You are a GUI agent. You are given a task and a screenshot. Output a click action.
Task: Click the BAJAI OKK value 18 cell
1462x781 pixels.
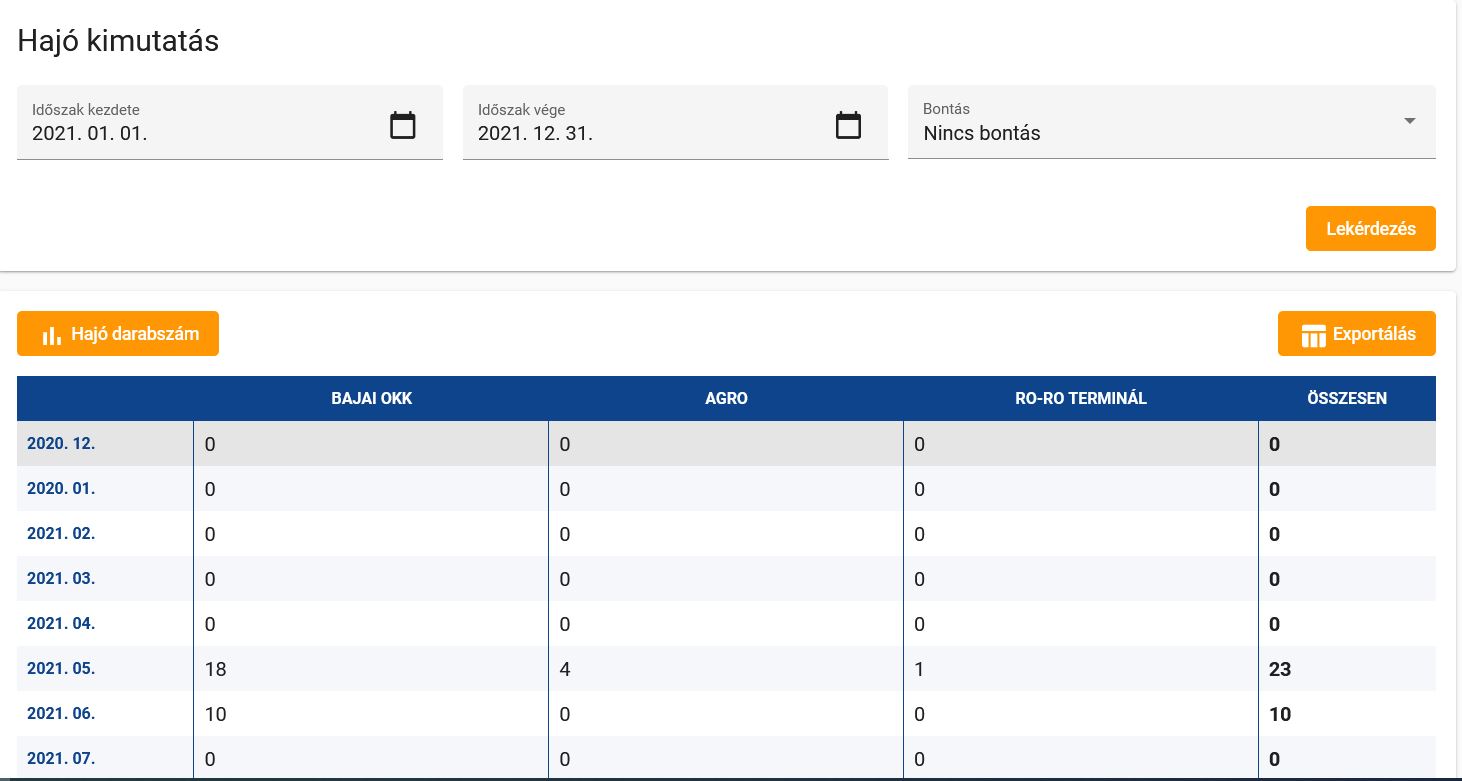(216, 669)
